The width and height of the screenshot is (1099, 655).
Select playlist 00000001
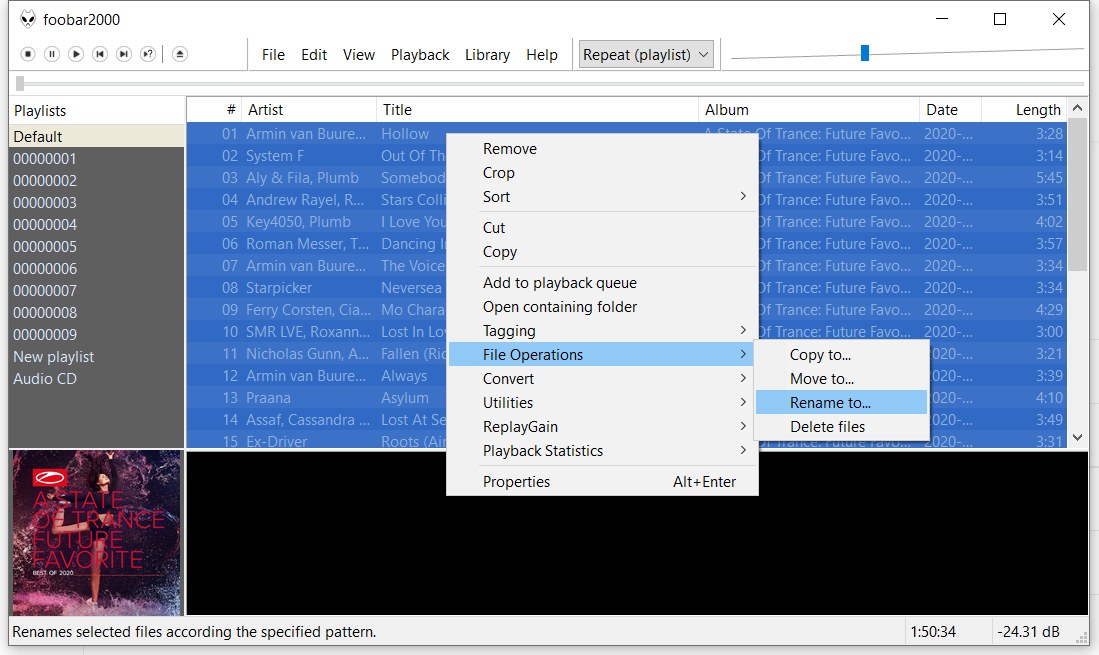(x=96, y=158)
